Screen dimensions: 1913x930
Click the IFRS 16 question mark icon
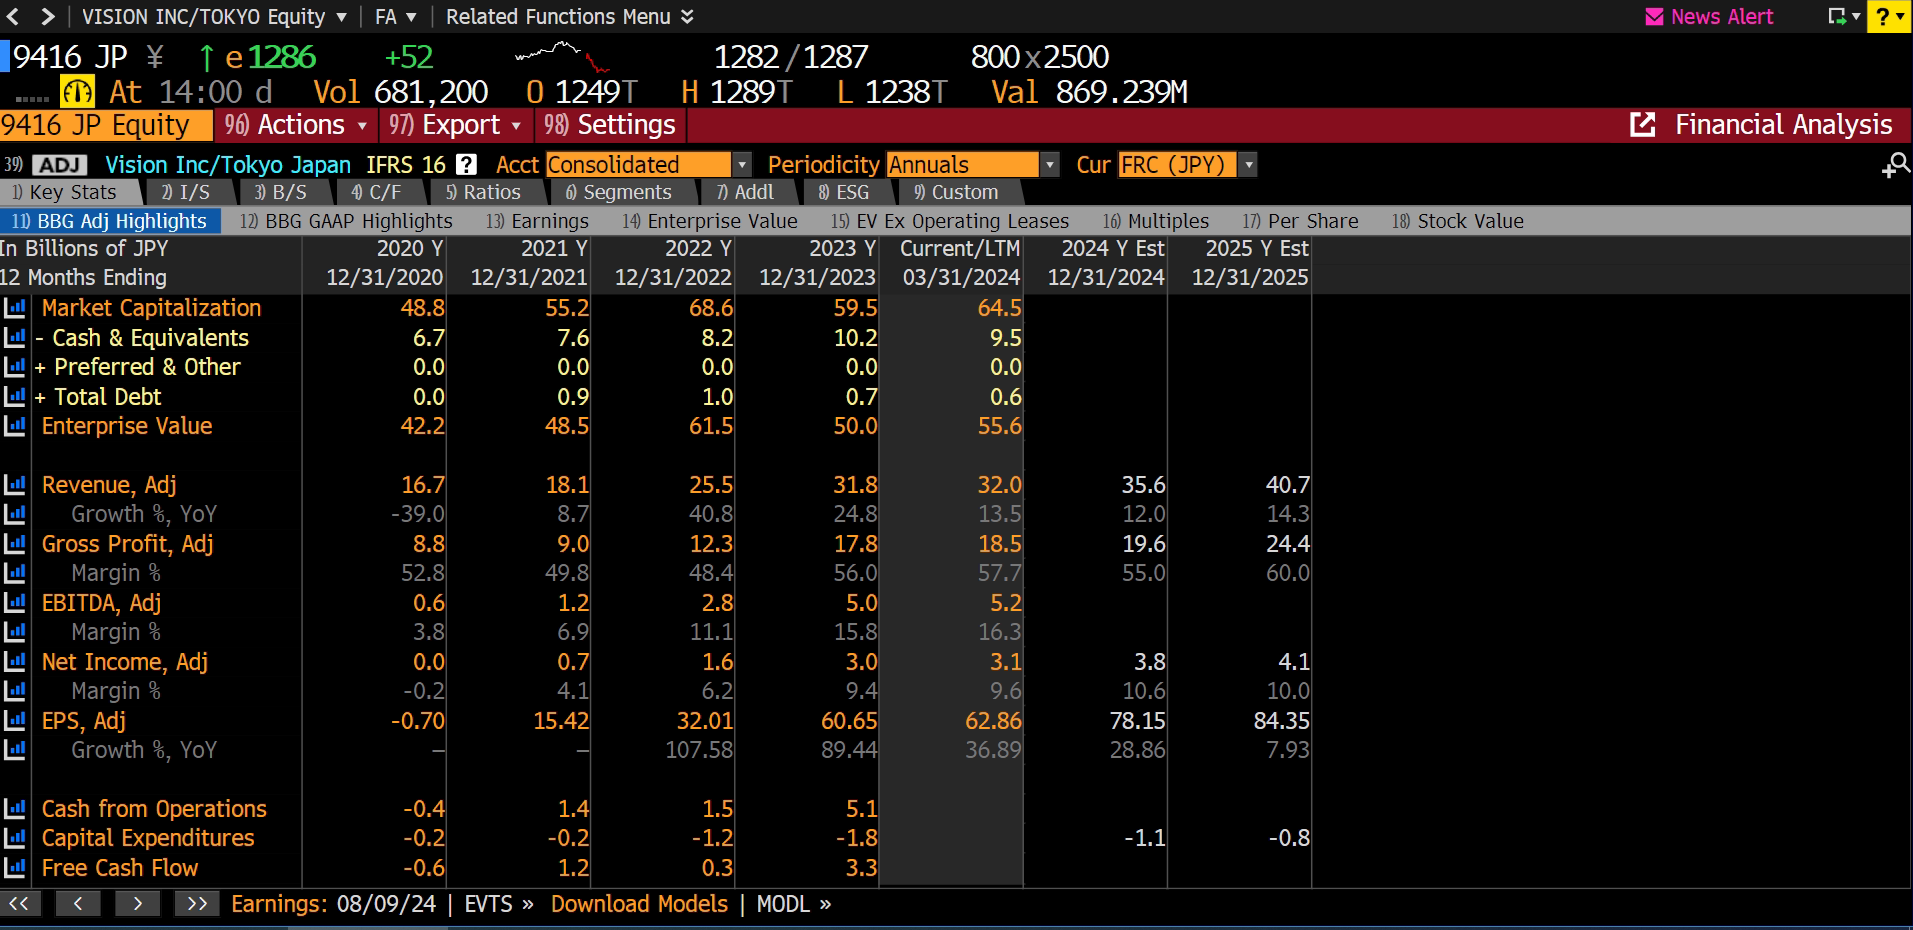pos(466,165)
